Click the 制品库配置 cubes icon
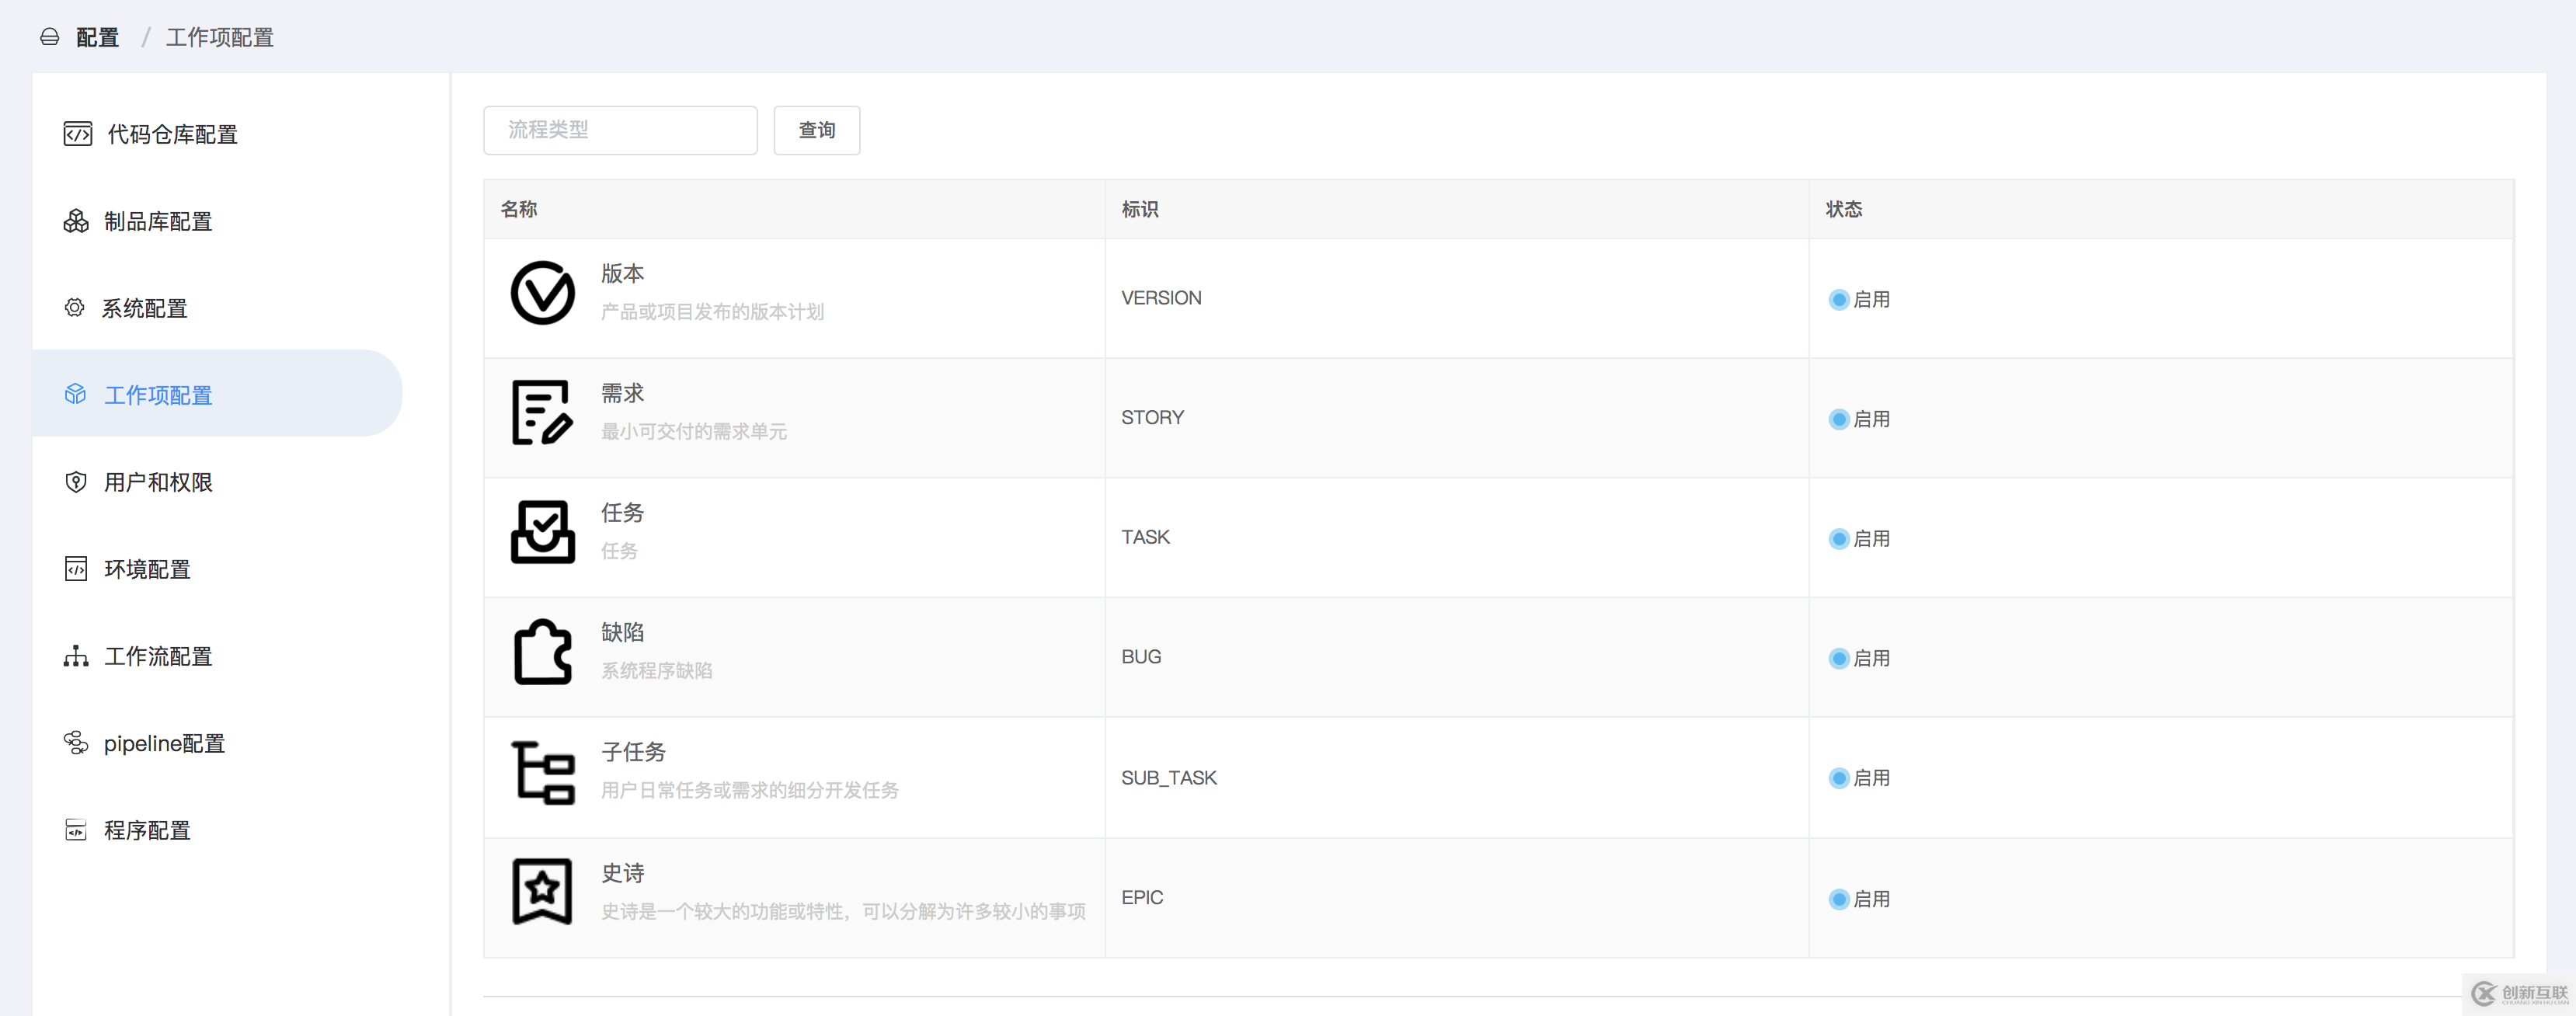This screenshot has width=2576, height=1016. [76, 221]
